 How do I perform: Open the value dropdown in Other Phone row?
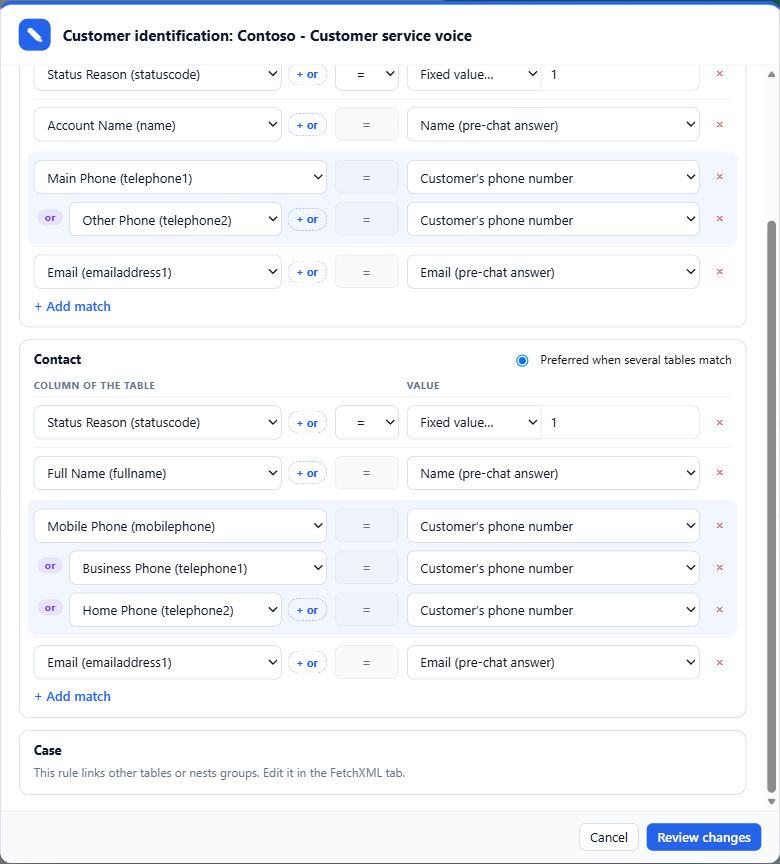click(x=553, y=219)
